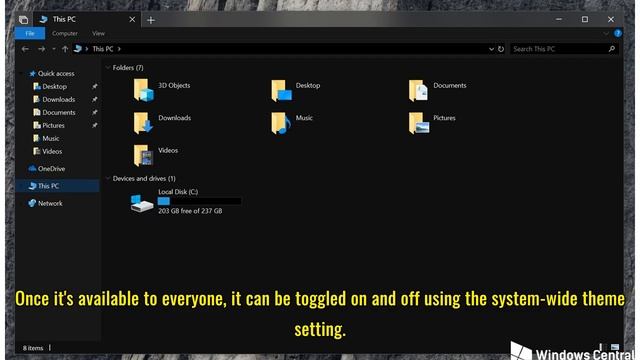Click the Local Disk (C:) usage bar

pyautogui.click(x=199, y=201)
